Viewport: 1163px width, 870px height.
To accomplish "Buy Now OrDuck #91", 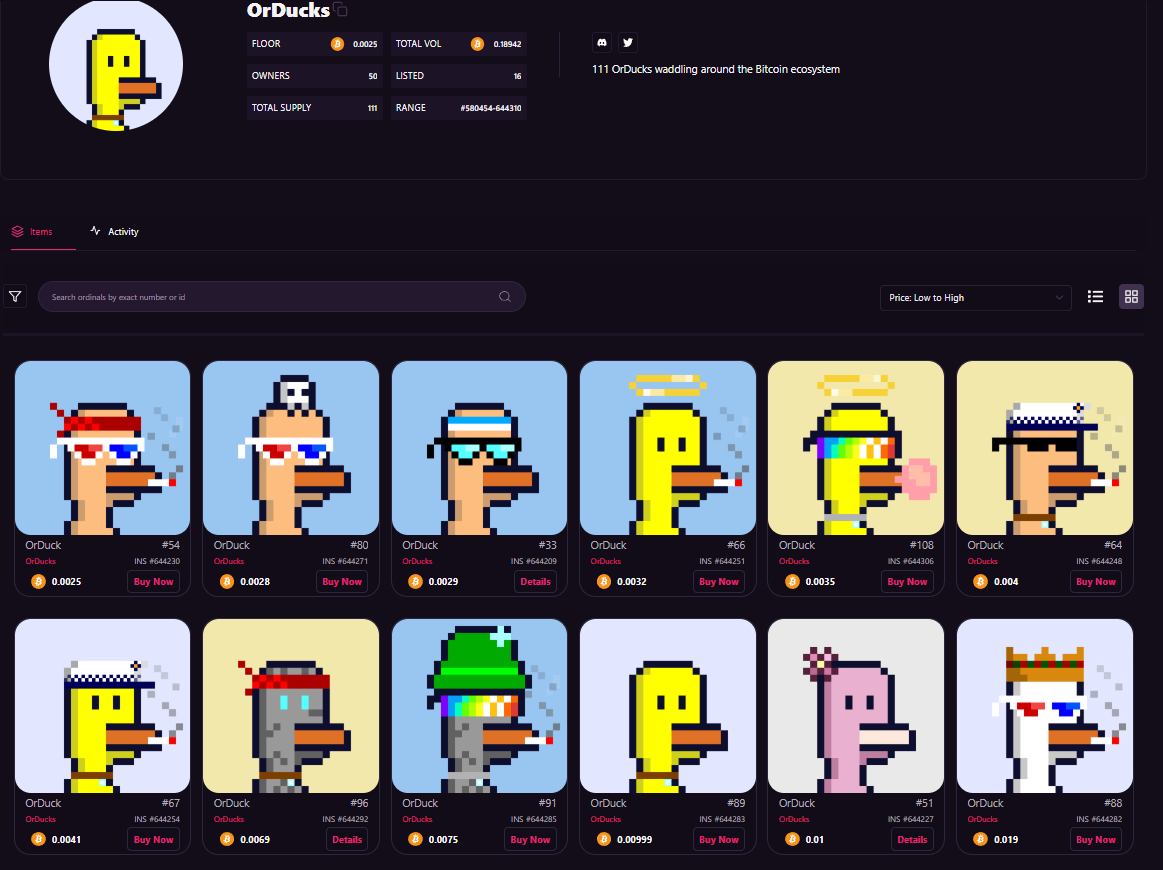I will pyautogui.click(x=530, y=840).
